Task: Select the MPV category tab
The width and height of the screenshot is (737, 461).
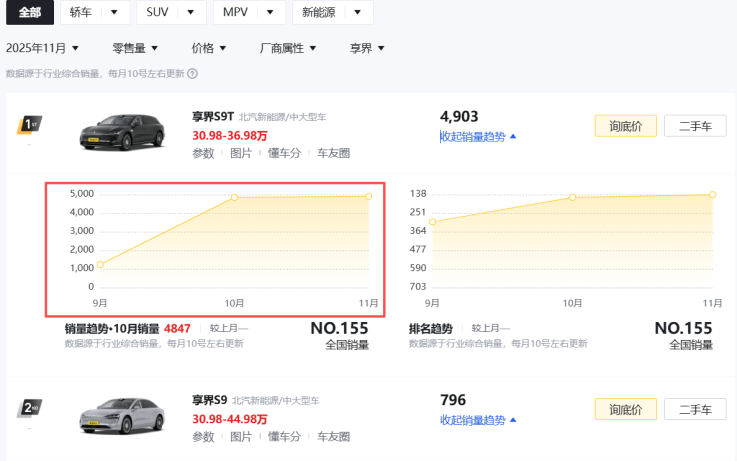Action: point(235,12)
